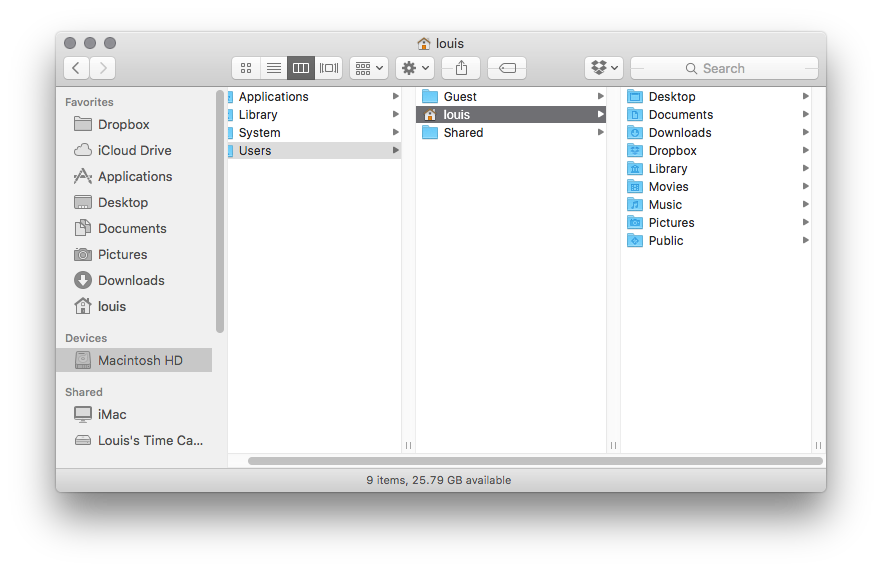The image size is (882, 572).
Task: Switch to icon view
Action: (246, 68)
